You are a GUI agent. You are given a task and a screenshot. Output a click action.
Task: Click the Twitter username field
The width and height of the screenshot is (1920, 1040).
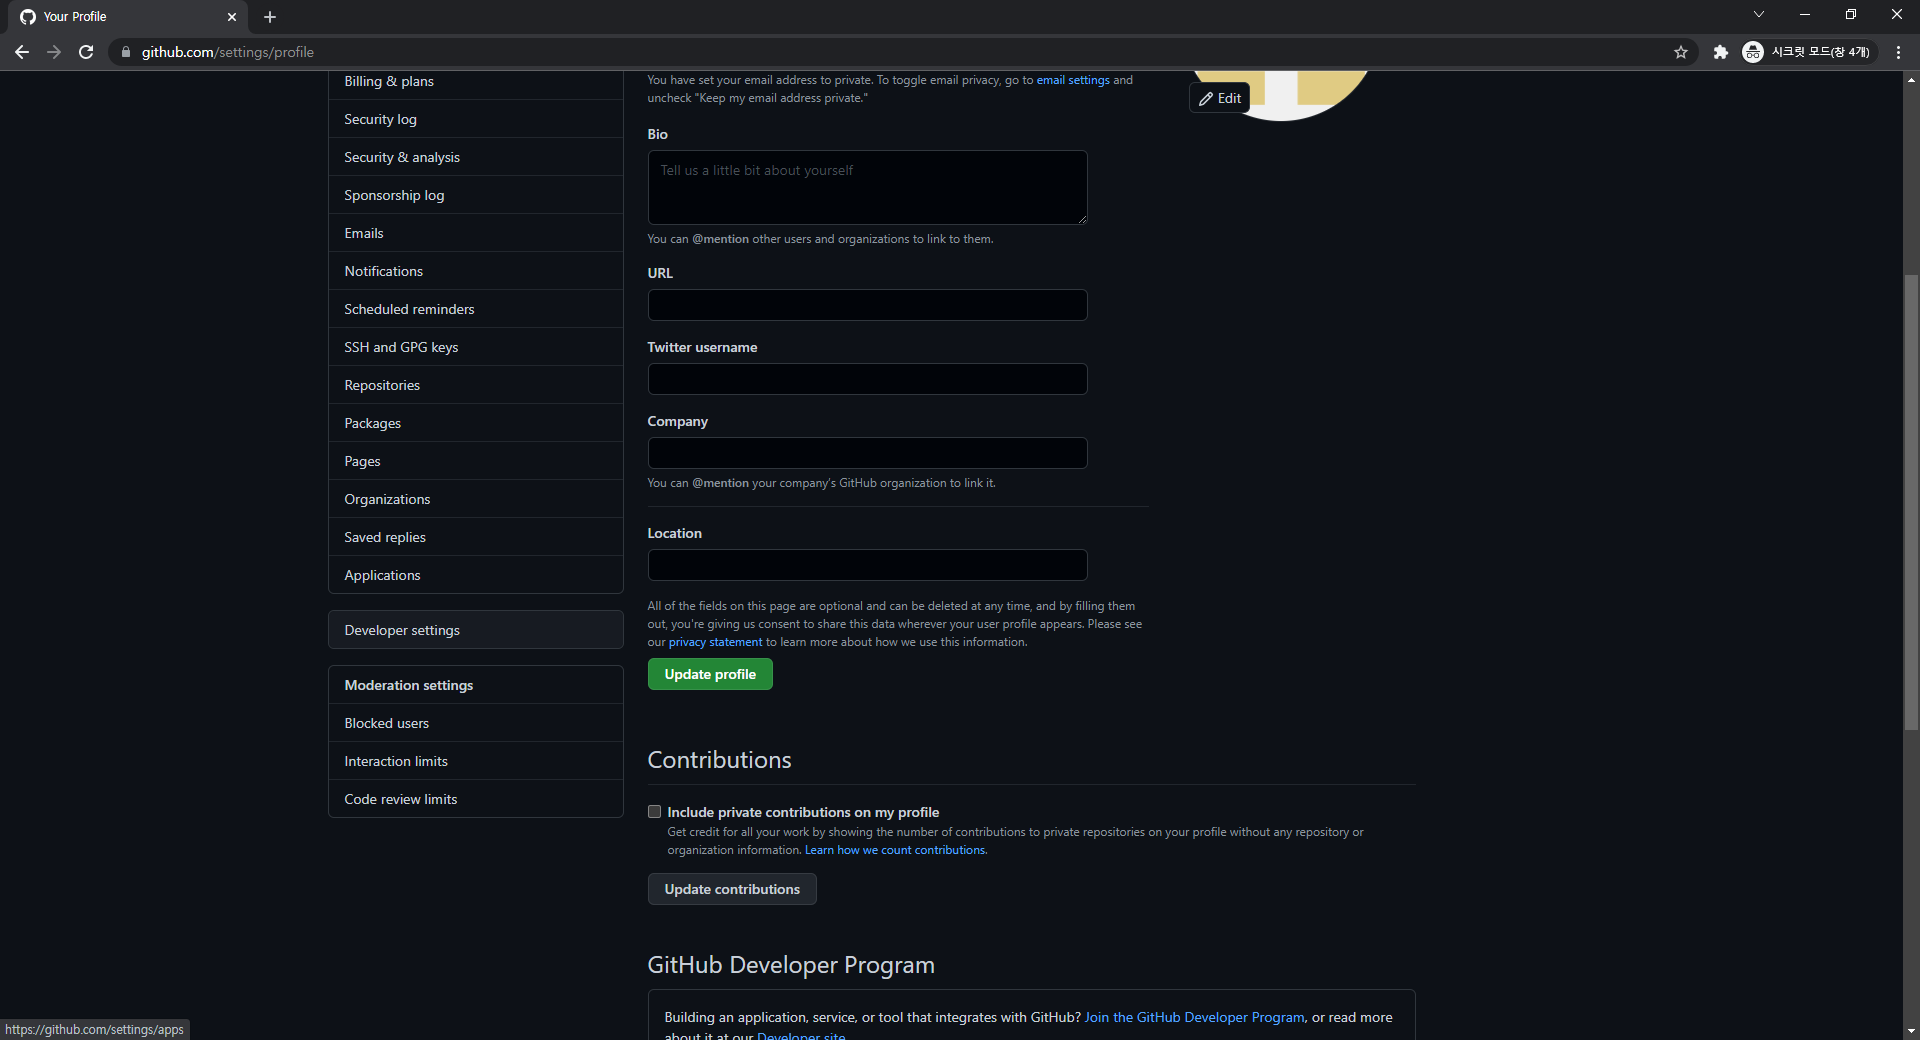point(867,379)
